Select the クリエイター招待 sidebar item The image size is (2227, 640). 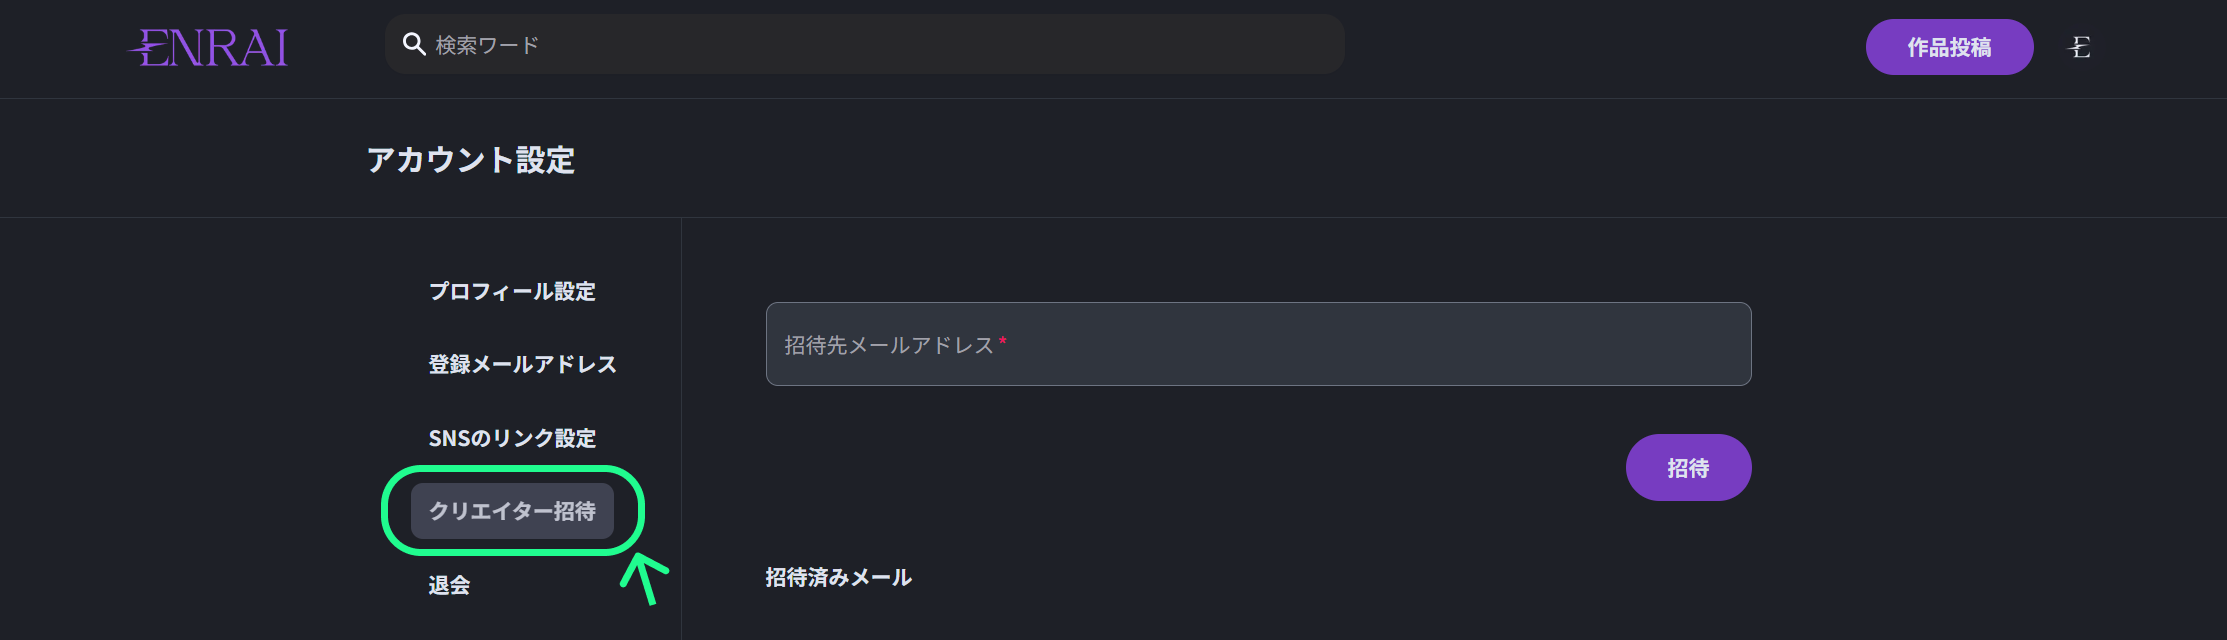(x=512, y=511)
